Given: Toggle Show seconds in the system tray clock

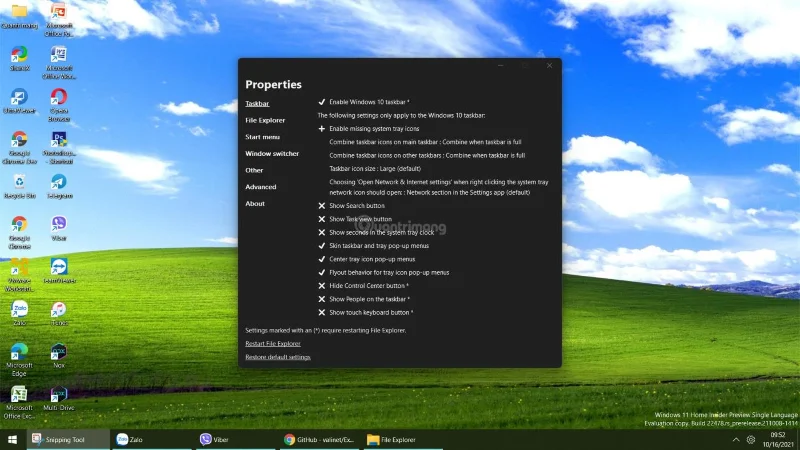Looking at the screenshot, I should 376,232.
